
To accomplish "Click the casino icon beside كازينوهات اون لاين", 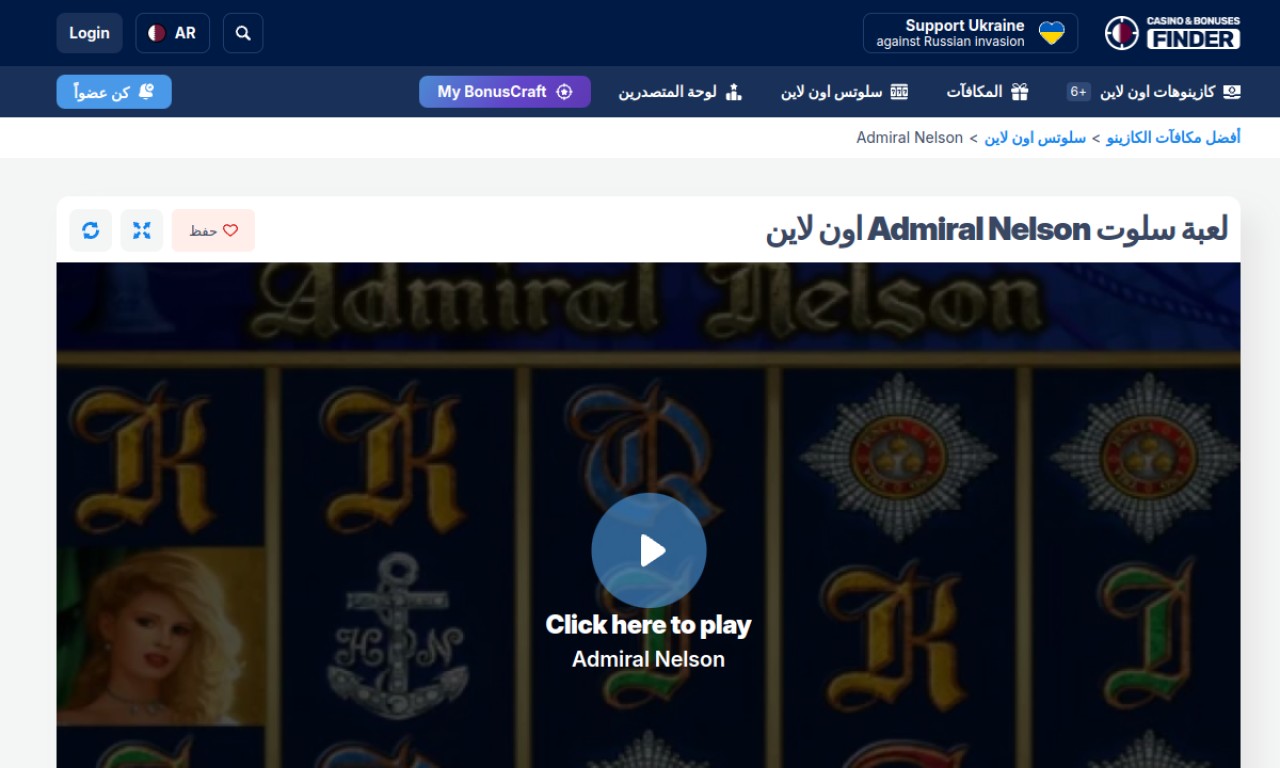I will pos(1232,92).
